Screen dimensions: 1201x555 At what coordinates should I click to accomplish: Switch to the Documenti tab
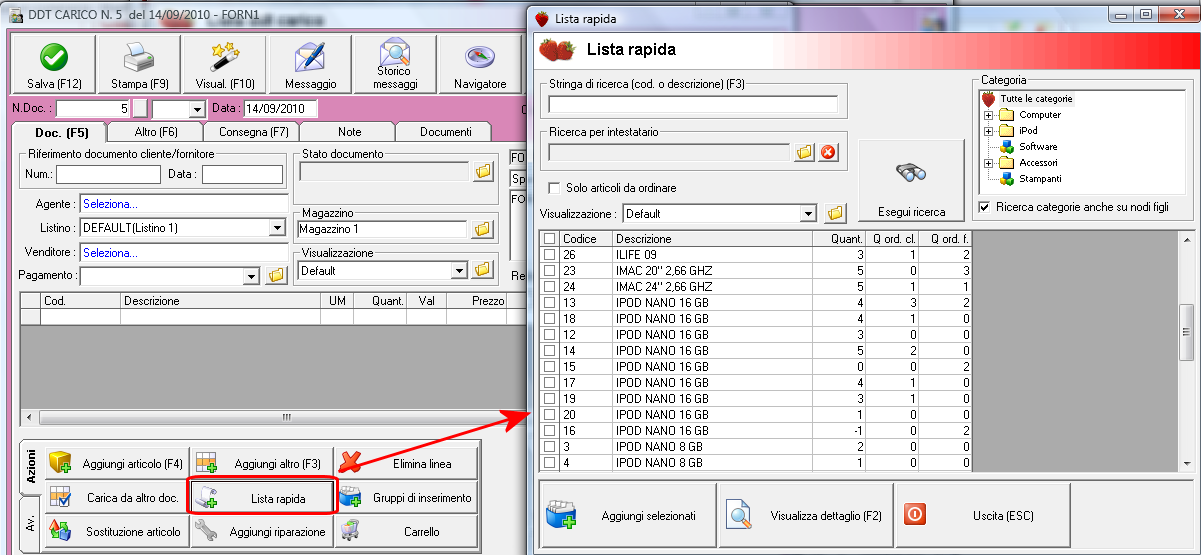pos(445,131)
